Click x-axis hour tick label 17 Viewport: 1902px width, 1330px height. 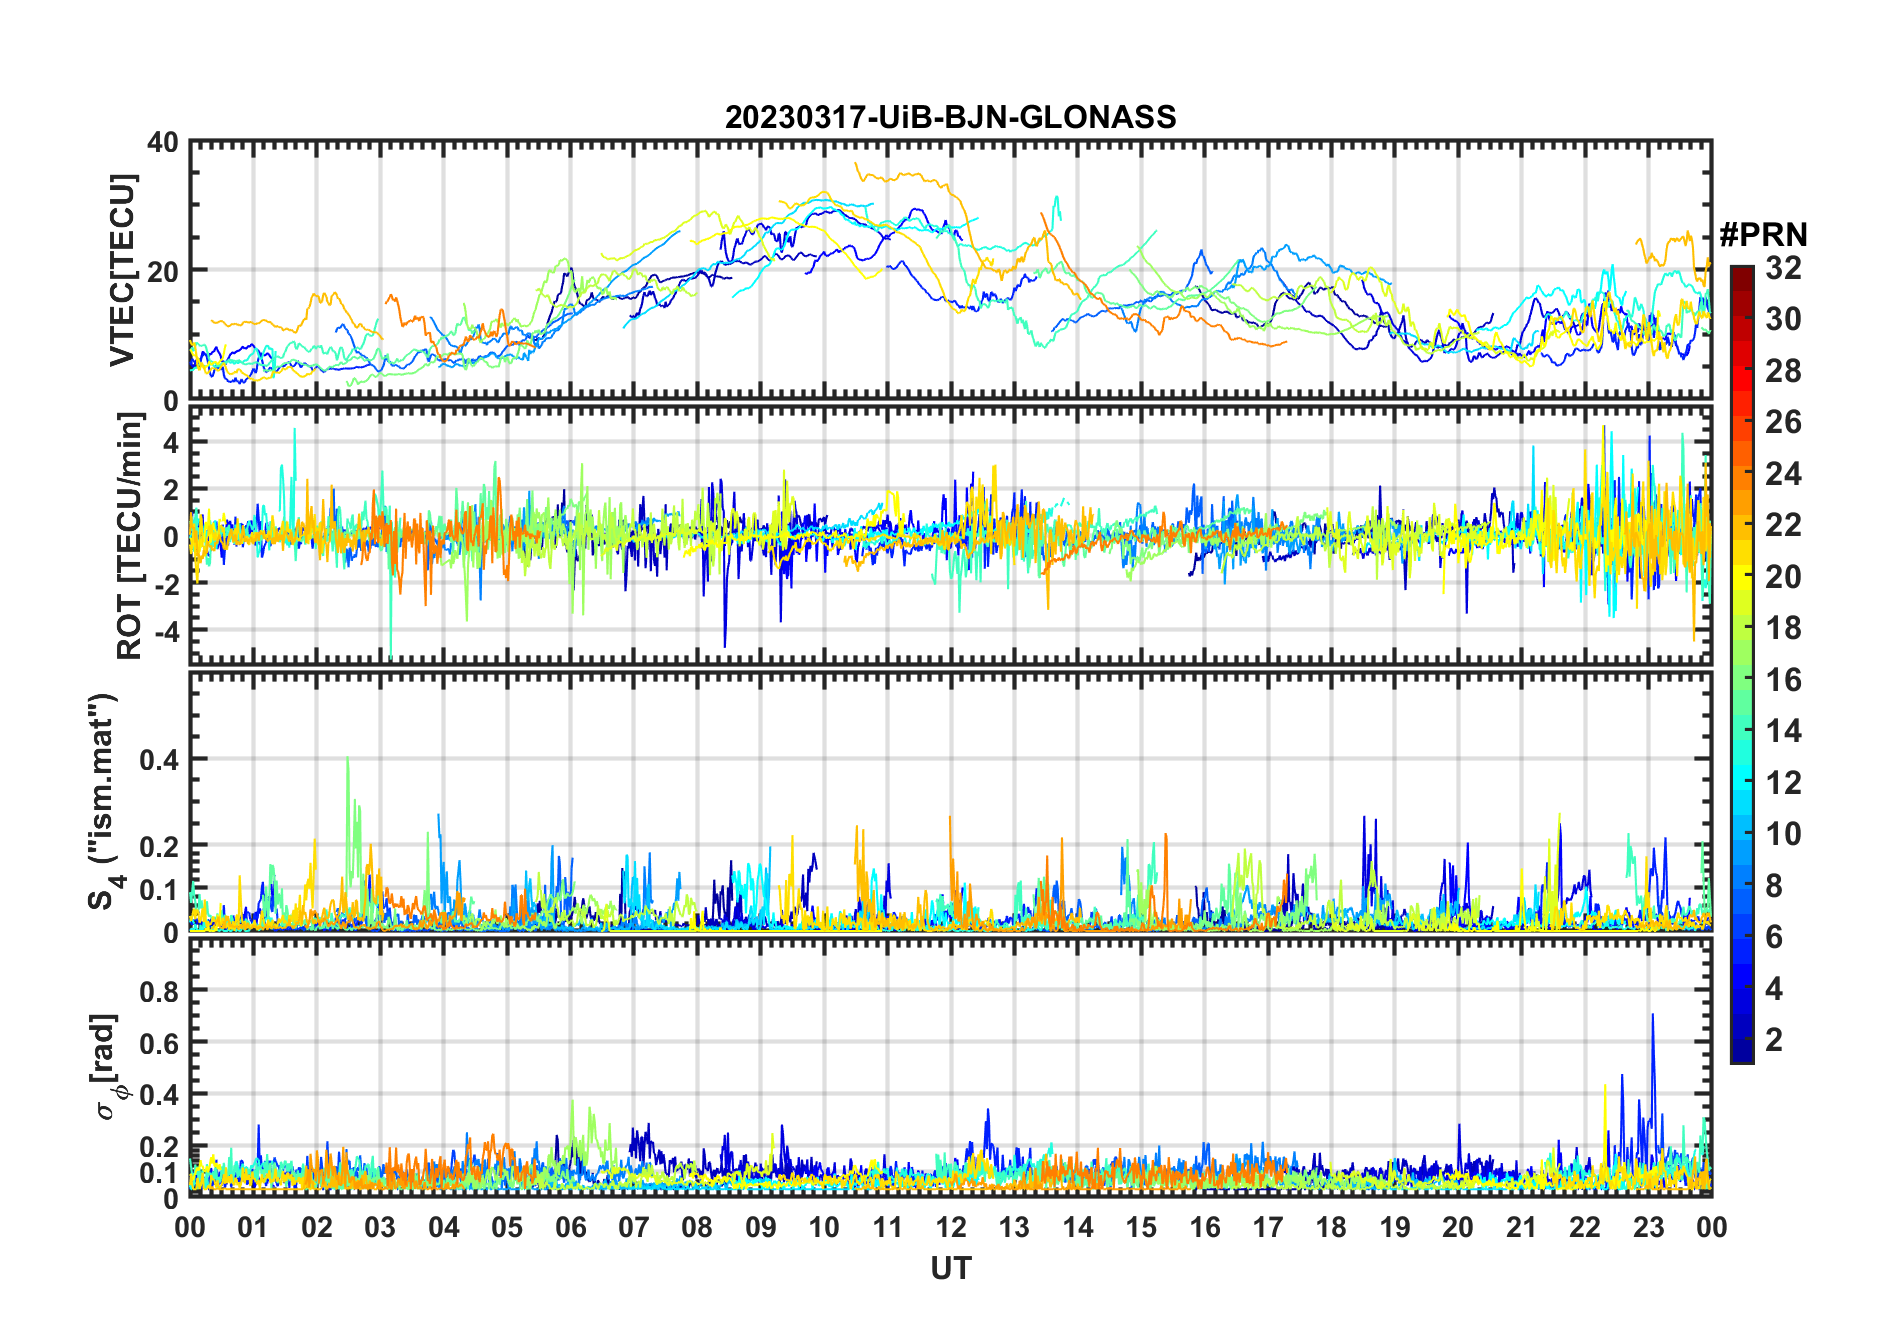click(1268, 1227)
